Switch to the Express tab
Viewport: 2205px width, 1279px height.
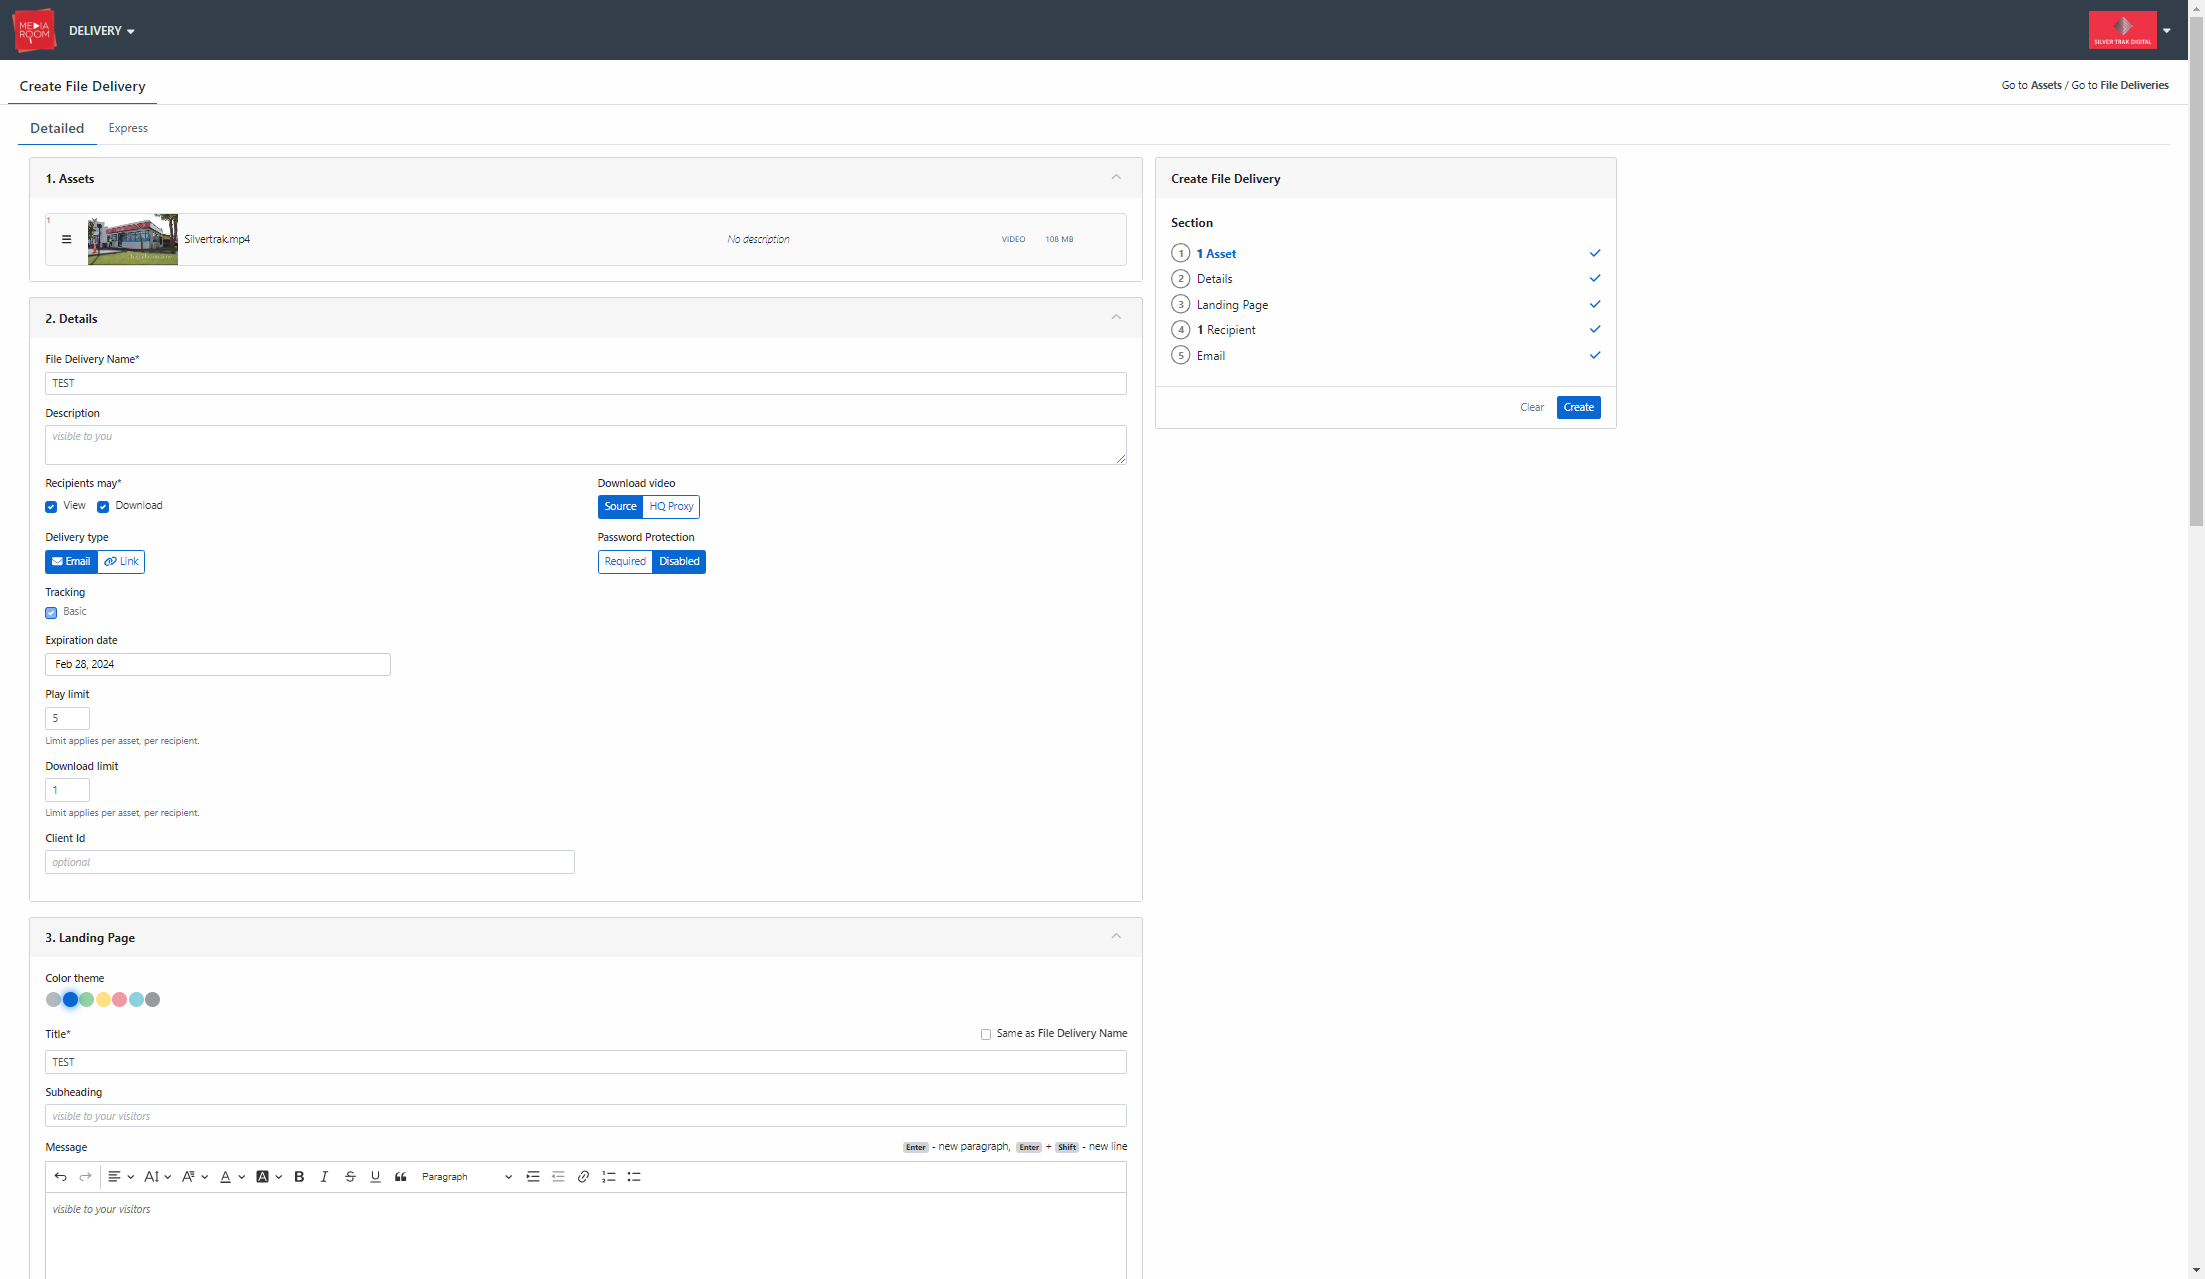(x=128, y=128)
